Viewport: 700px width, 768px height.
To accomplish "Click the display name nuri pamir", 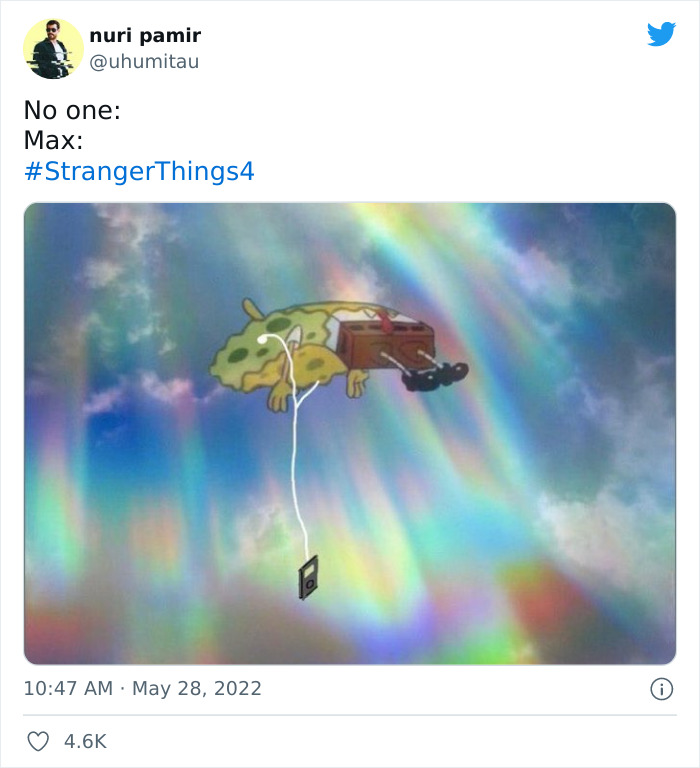I will tap(145, 35).
